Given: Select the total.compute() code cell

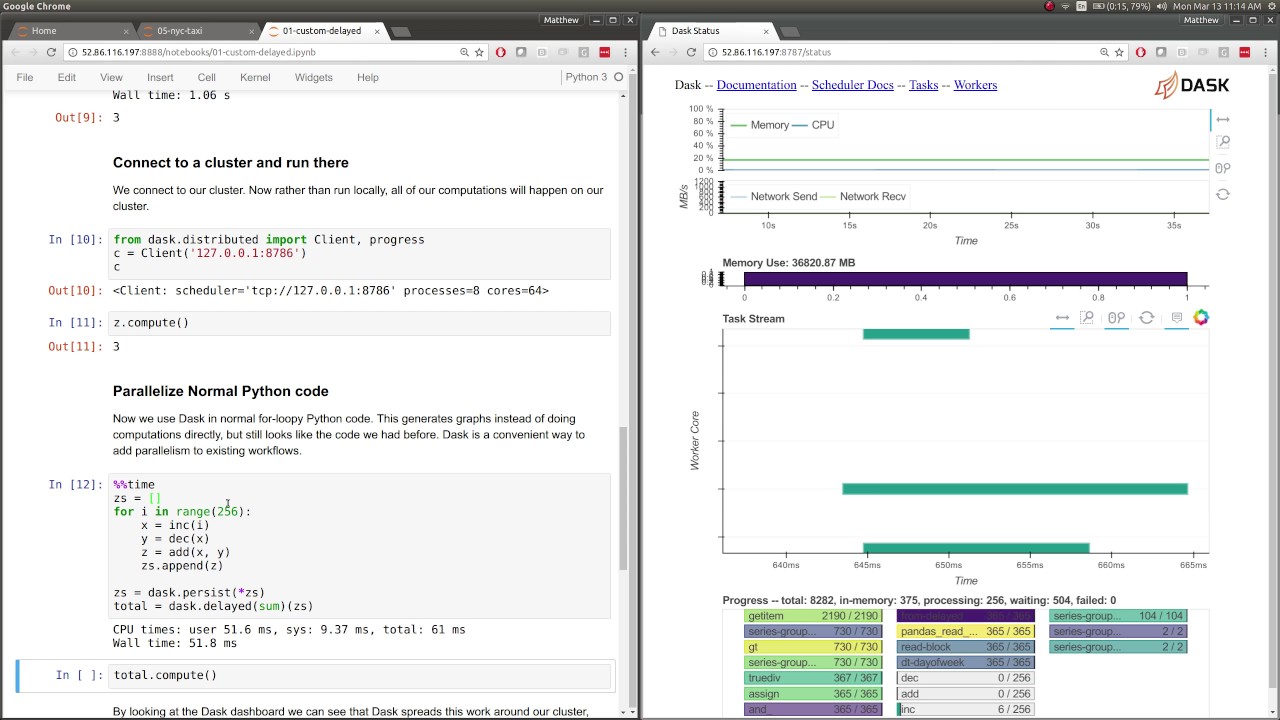Looking at the screenshot, I should [x=359, y=675].
